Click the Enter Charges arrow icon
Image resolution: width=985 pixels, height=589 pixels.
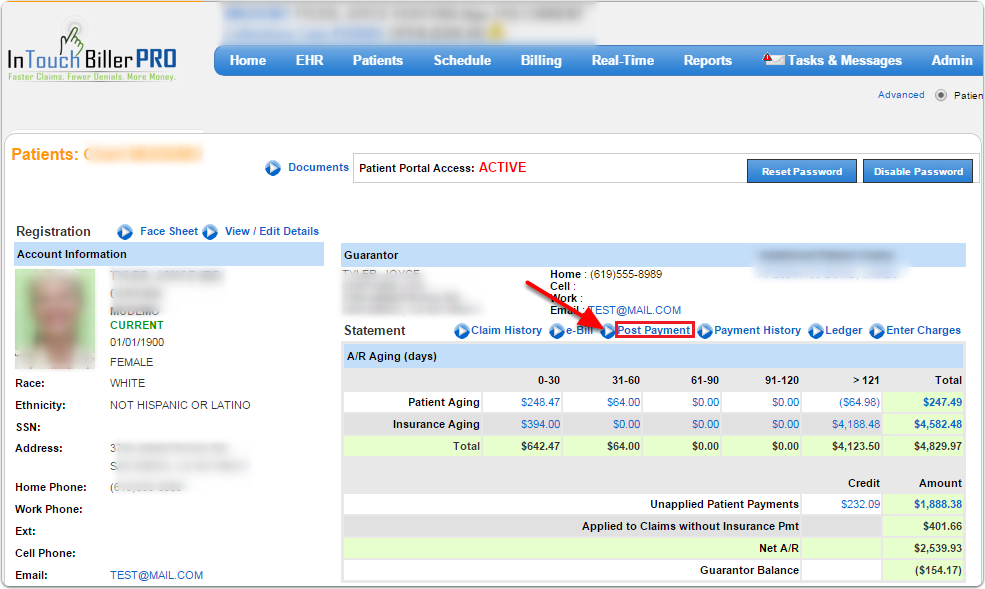coord(877,331)
